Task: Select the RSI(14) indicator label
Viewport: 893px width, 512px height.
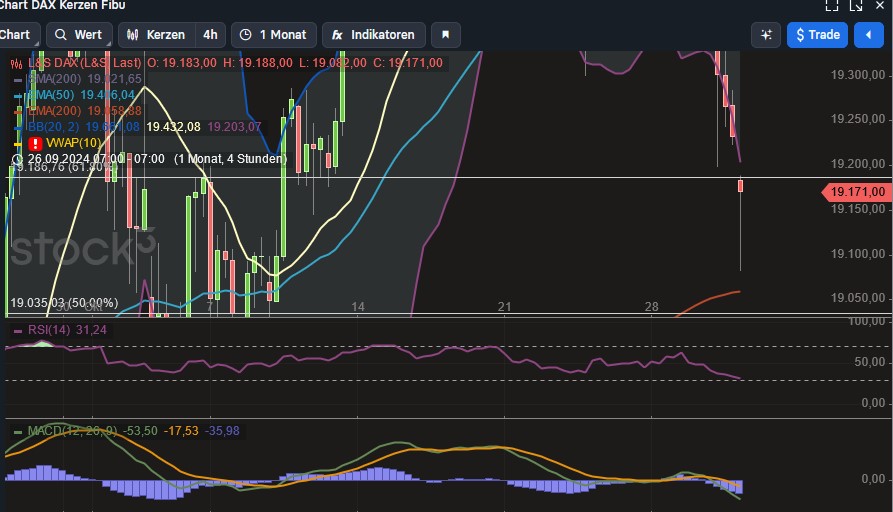Action: pos(48,330)
